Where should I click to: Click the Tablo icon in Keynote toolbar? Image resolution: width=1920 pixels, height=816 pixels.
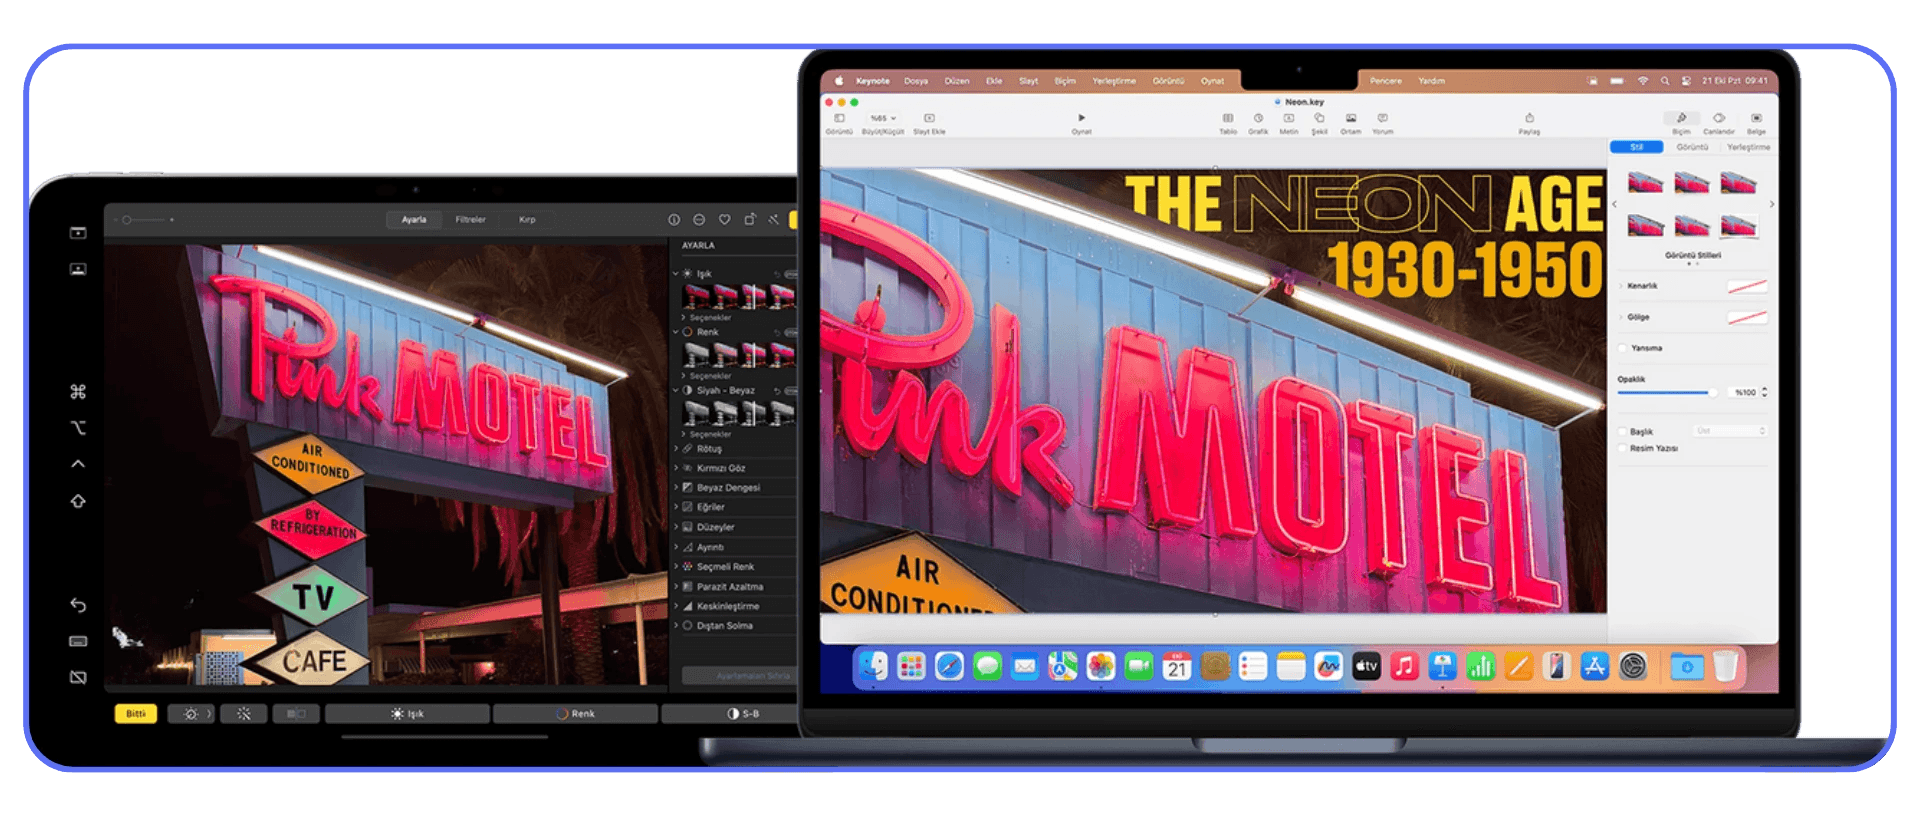coord(1228,118)
